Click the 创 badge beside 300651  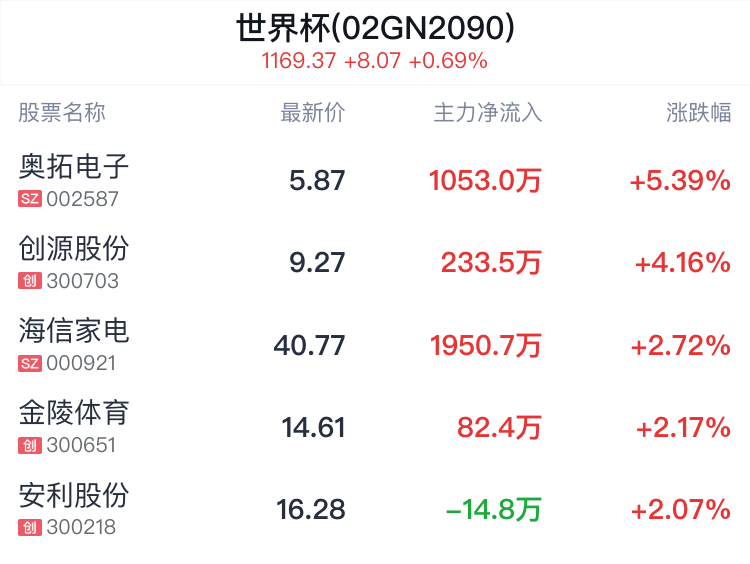[30, 445]
